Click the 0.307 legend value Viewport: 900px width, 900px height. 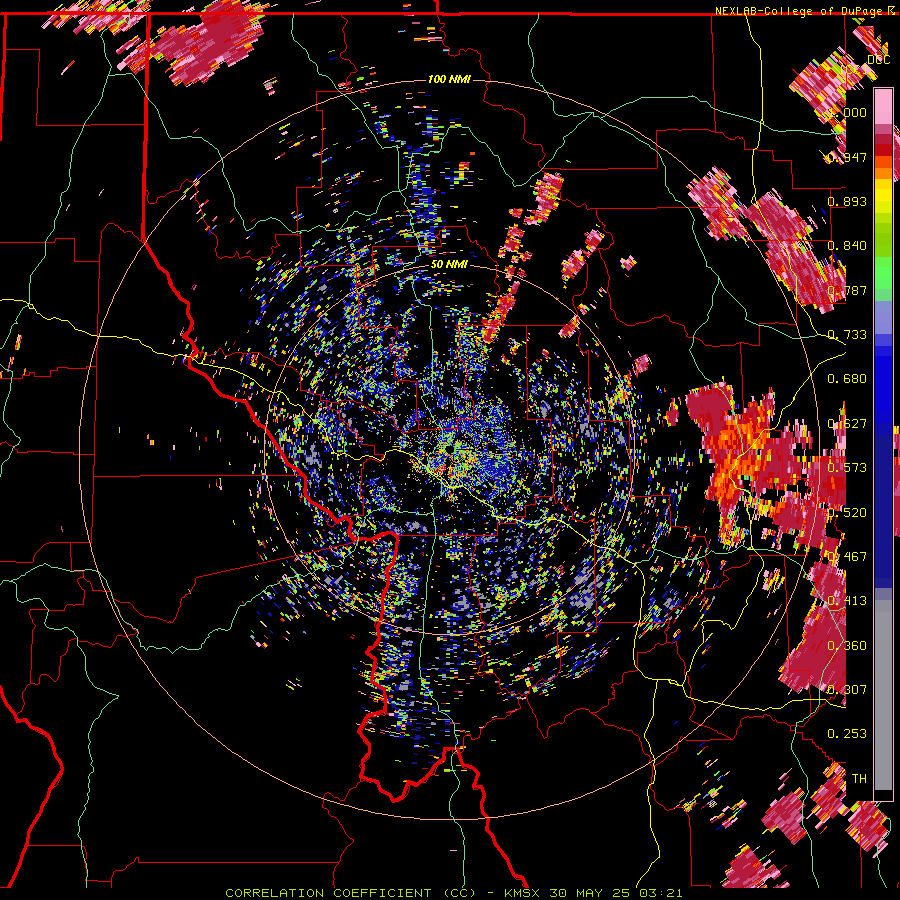pyautogui.click(x=847, y=690)
